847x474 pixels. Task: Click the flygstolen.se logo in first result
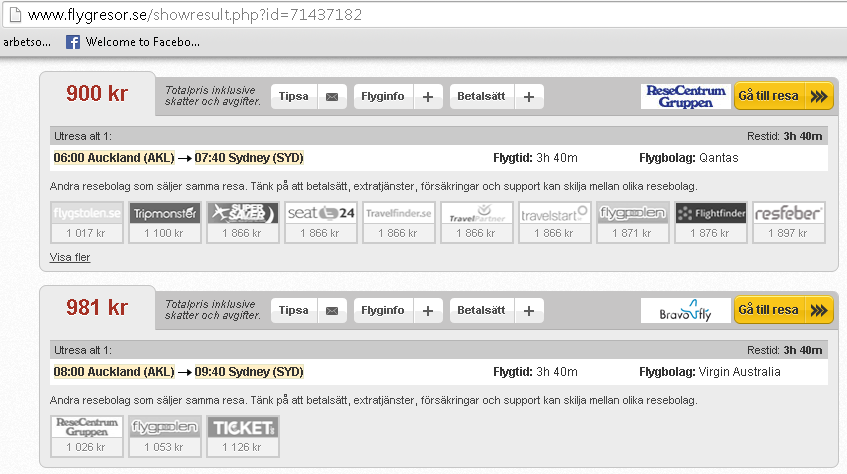(86, 213)
